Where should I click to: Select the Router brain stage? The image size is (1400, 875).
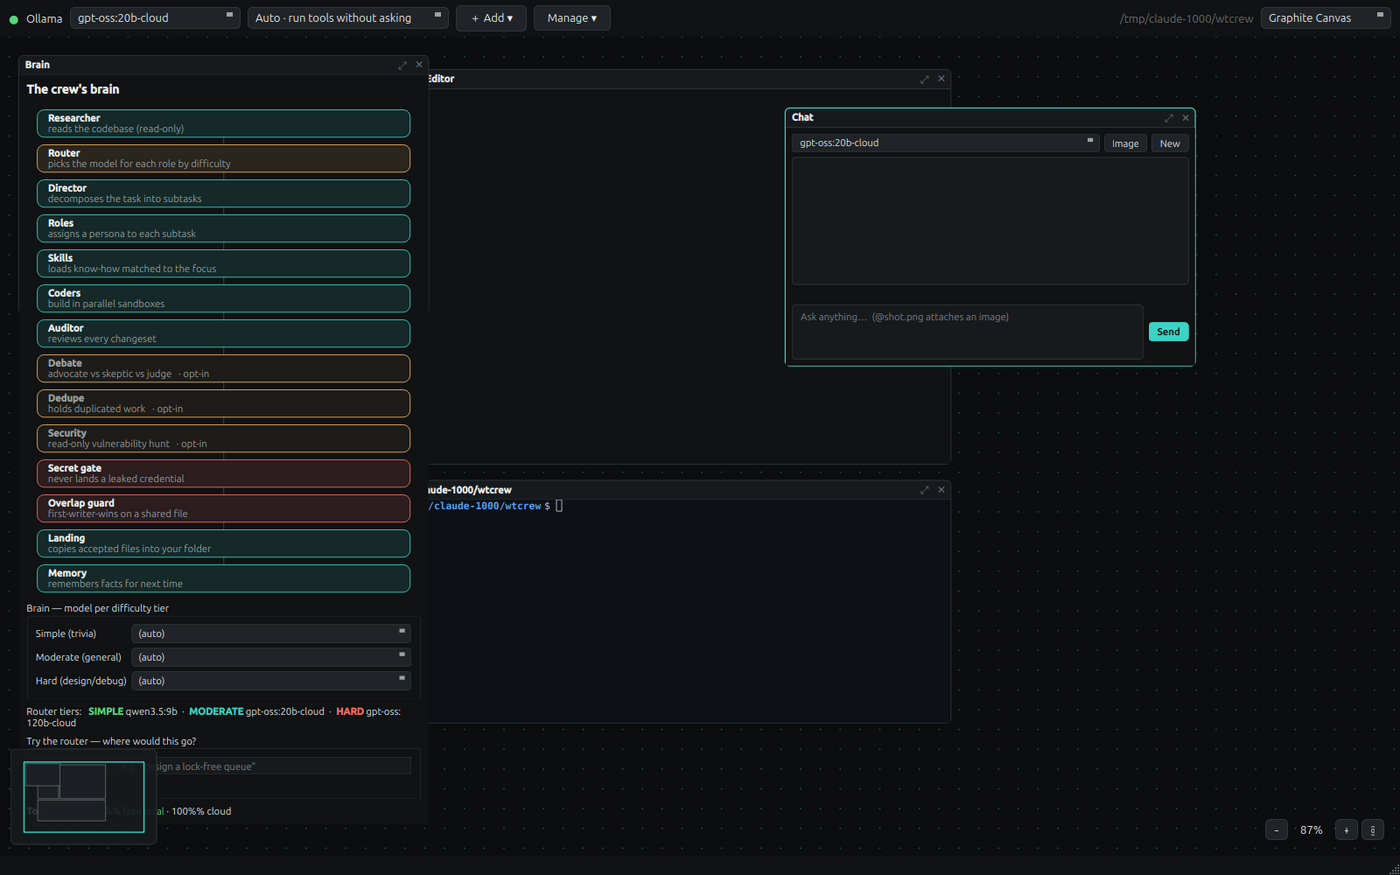[224, 158]
